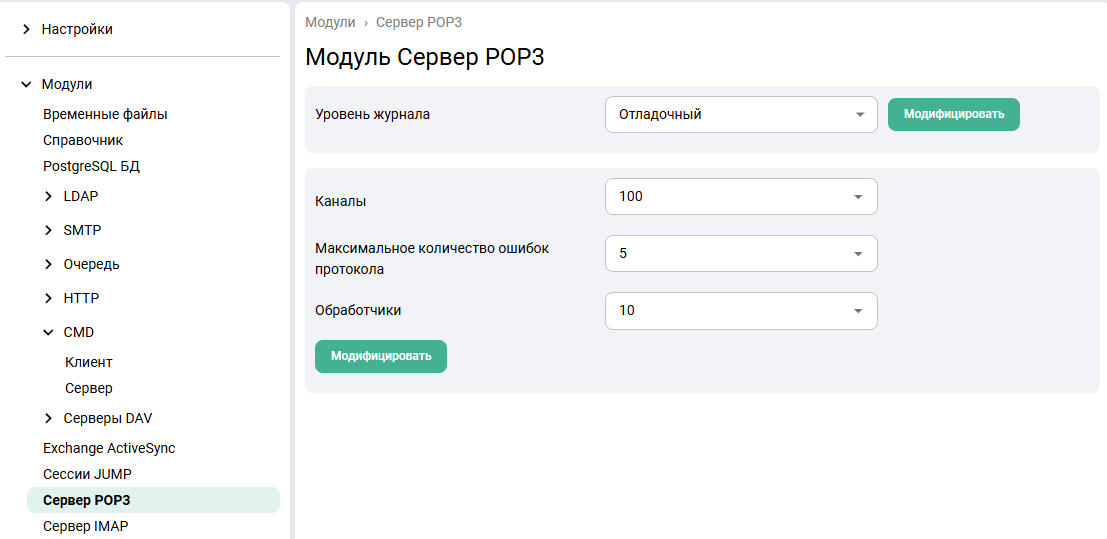Open Временные файлы module
This screenshot has width=1107, height=539.
pos(105,115)
